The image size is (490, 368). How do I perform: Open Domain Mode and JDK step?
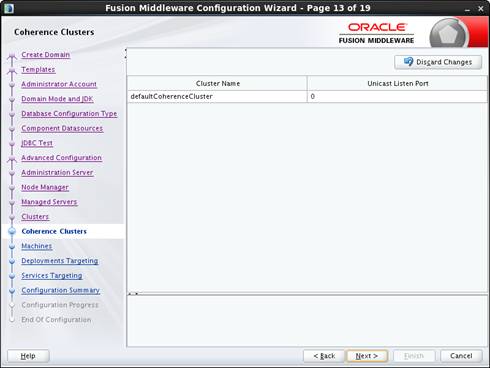click(x=57, y=99)
